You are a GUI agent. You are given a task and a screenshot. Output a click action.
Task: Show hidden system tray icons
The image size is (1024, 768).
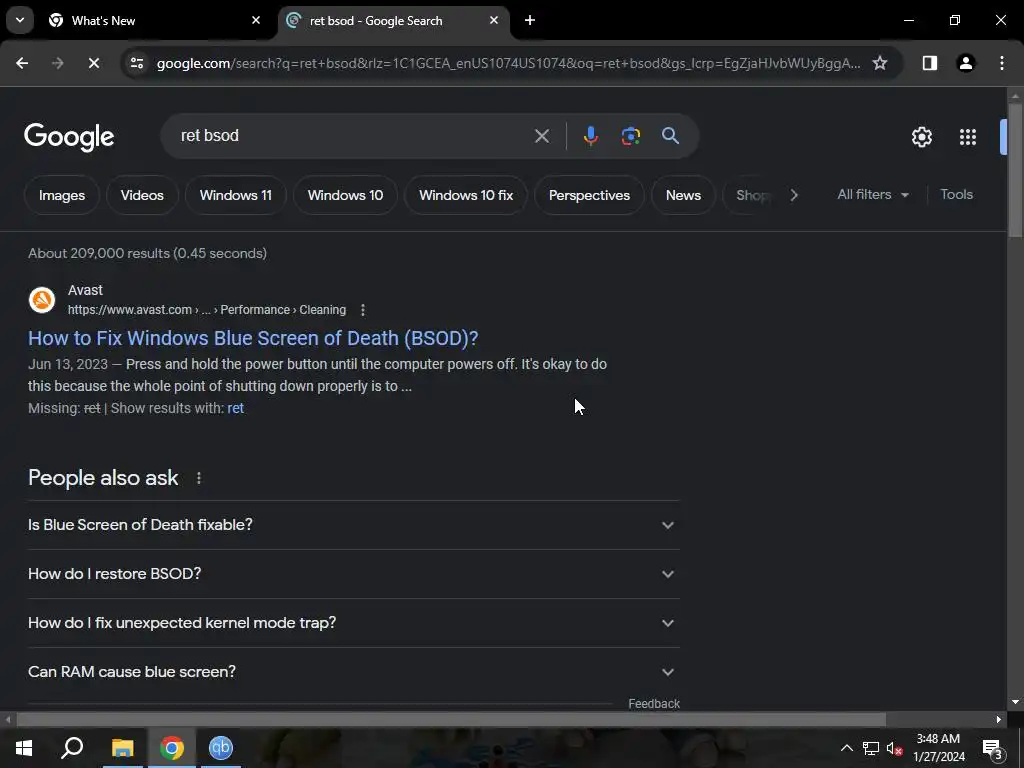[x=846, y=748]
